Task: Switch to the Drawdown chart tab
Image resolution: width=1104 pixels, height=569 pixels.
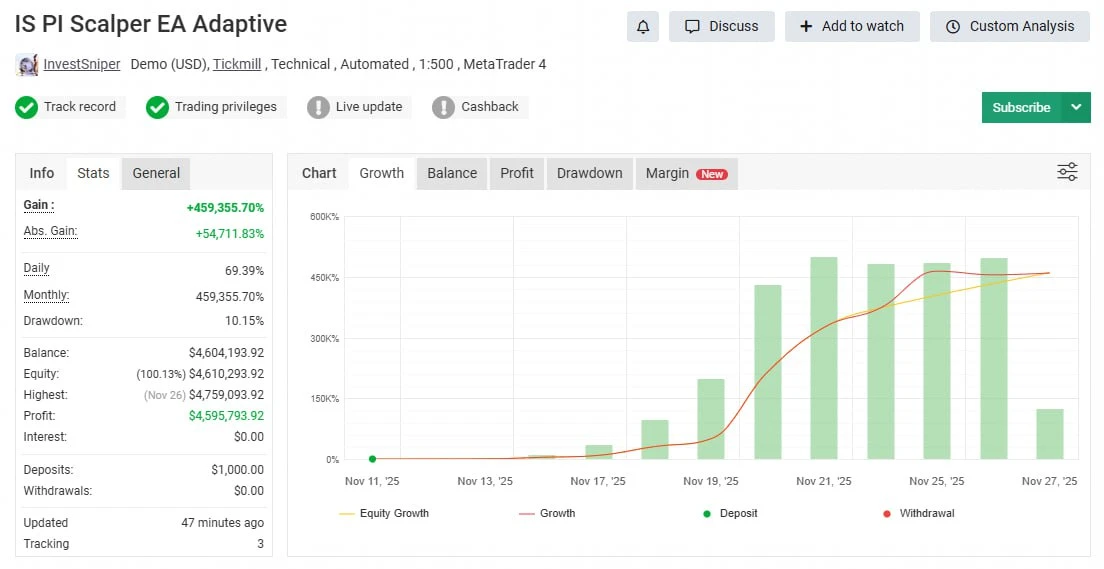Action: click(x=589, y=173)
